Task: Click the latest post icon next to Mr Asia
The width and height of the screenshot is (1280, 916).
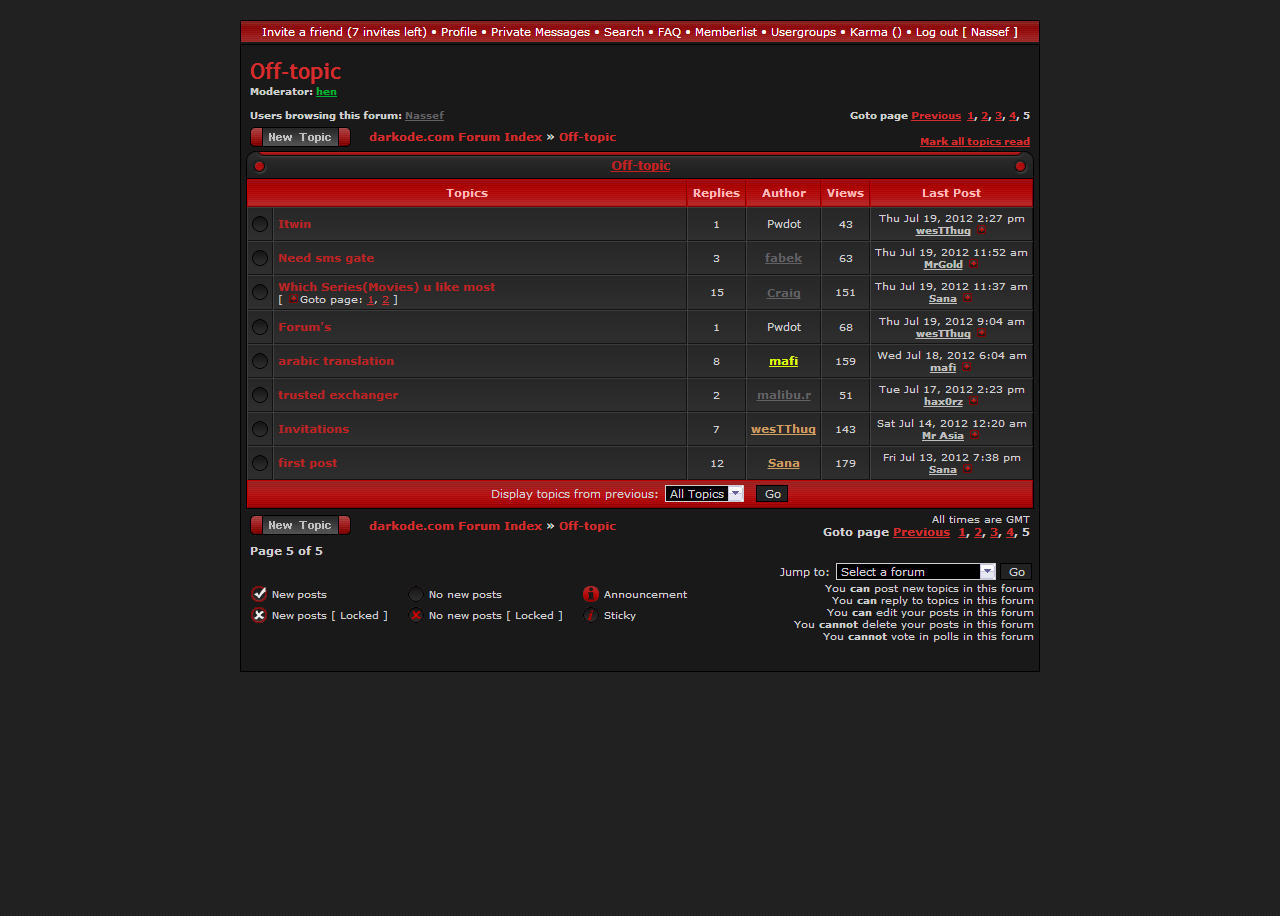Action: click(974, 436)
